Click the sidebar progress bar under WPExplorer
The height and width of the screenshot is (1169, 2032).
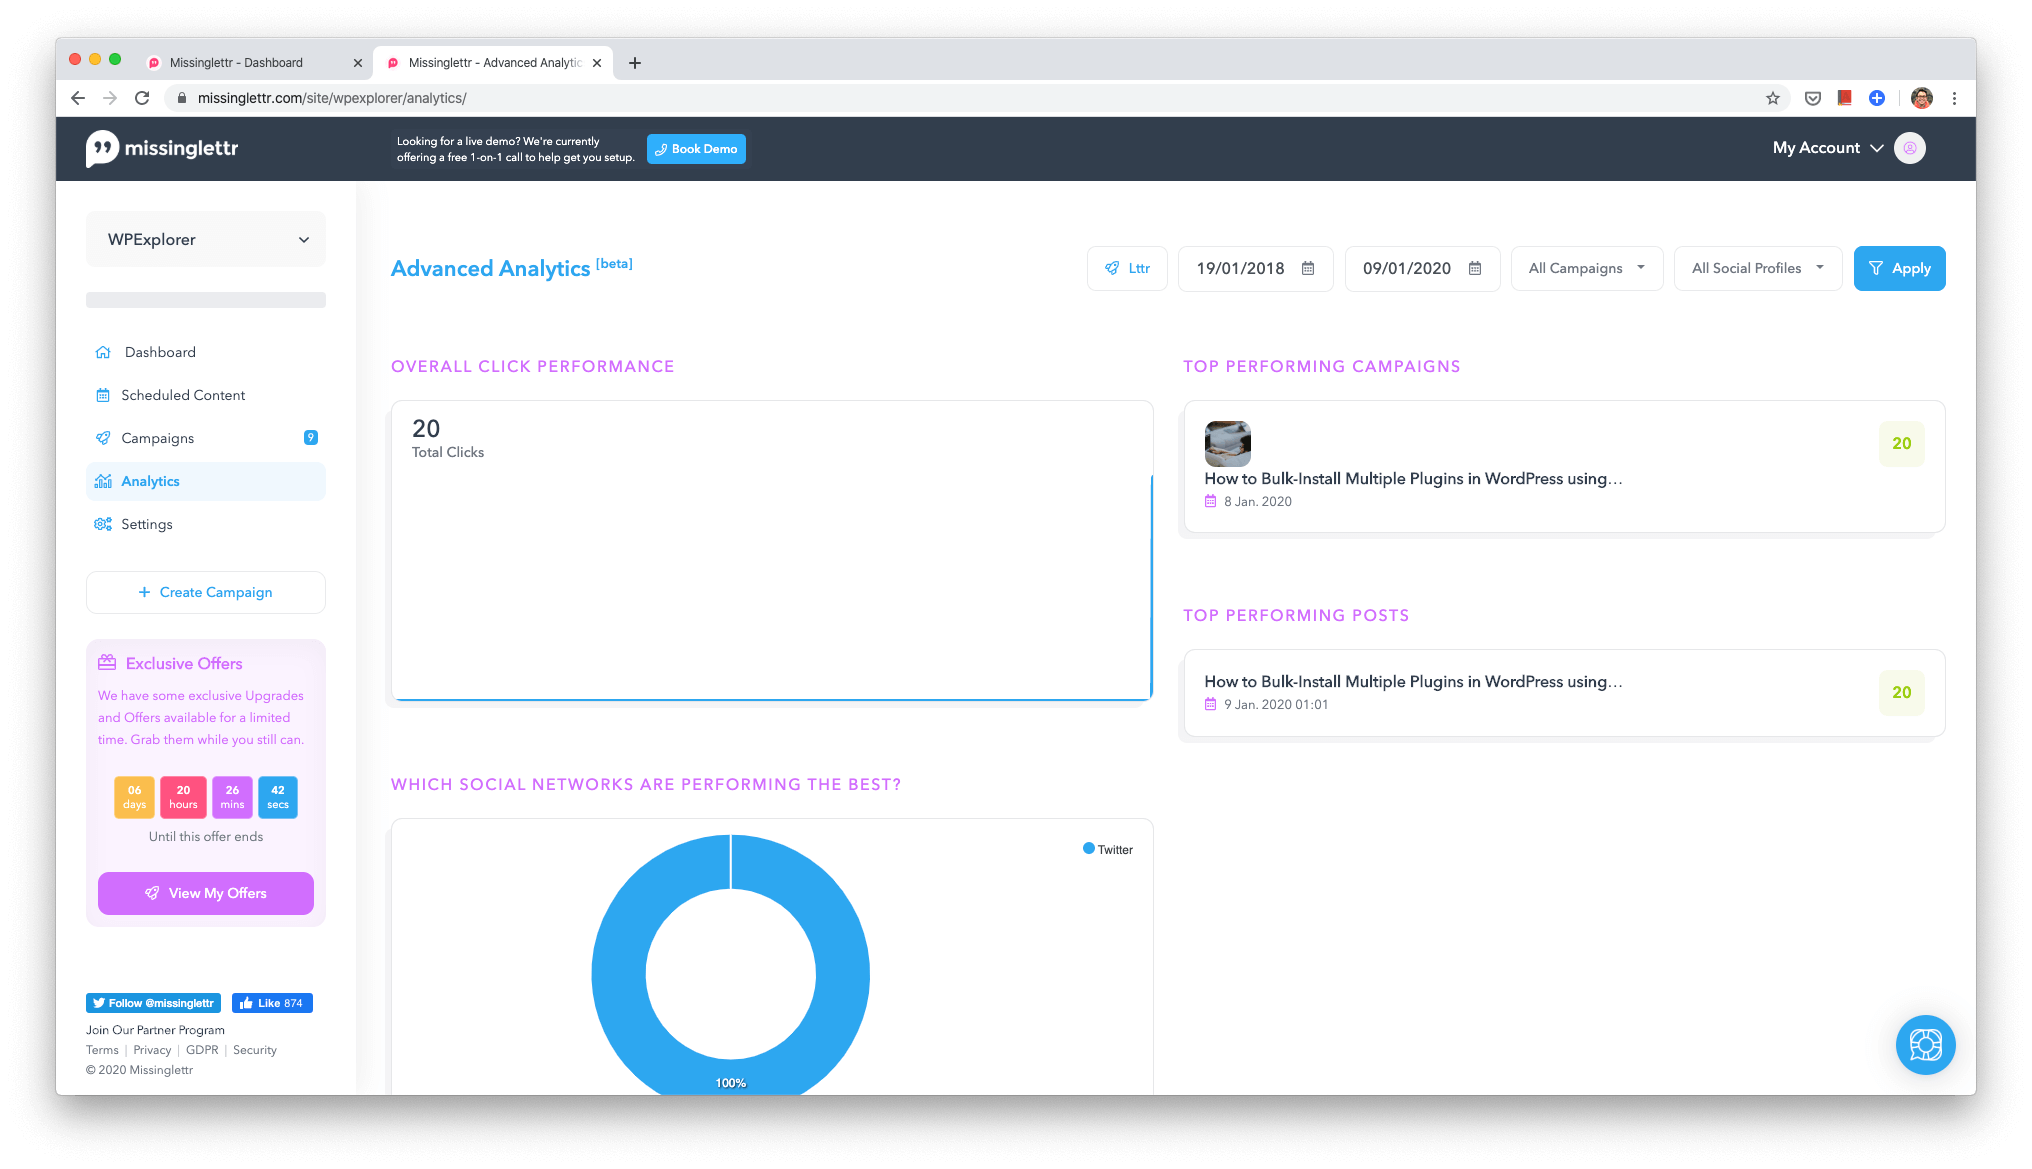(206, 300)
